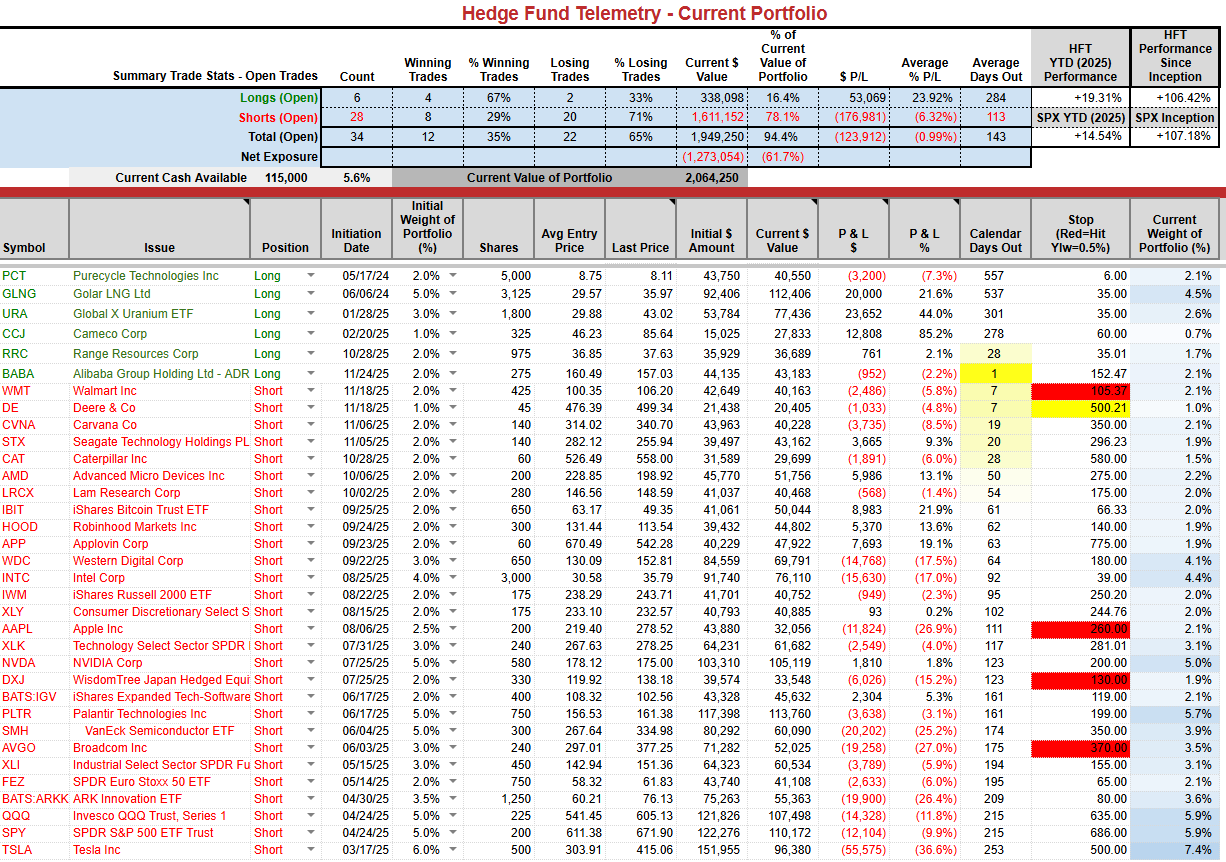
Task: Open Position dropdown for NVDA row
Action: (310, 663)
